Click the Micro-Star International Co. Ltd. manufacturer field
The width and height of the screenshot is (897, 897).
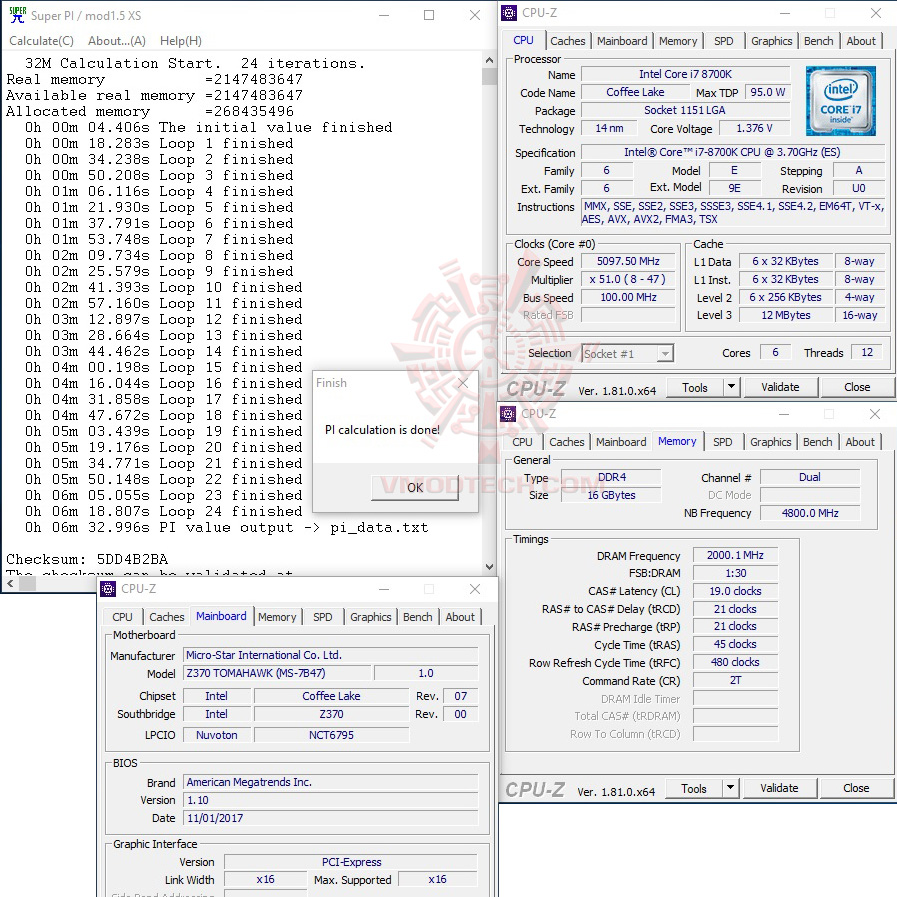tap(331, 655)
